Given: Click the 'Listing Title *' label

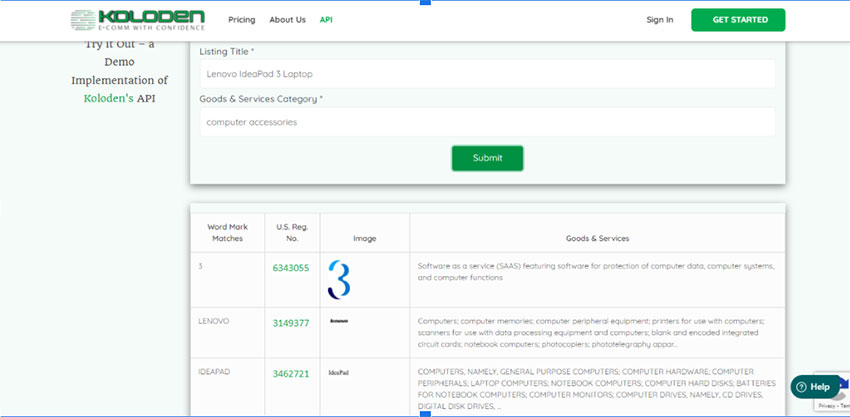Looking at the screenshot, I should point(227,52).
